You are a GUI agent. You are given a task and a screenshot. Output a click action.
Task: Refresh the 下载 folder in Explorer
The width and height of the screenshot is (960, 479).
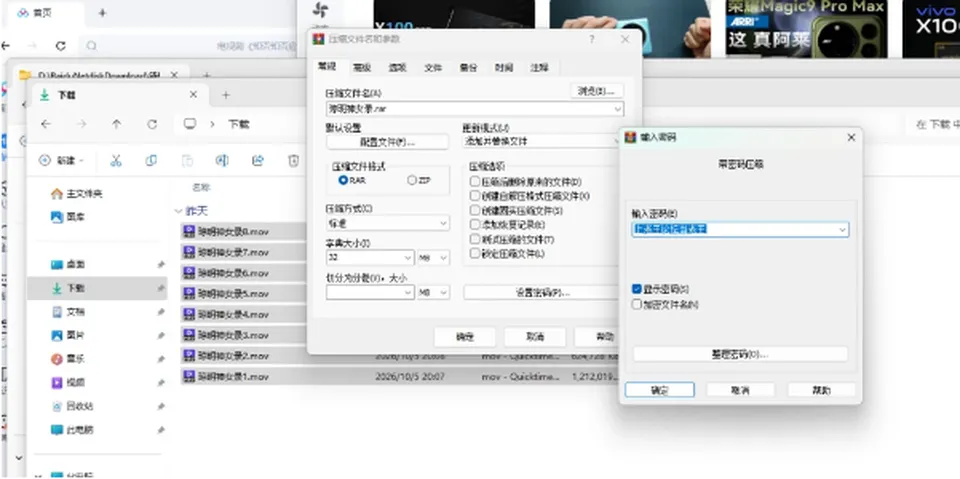[x=152, y=124]
